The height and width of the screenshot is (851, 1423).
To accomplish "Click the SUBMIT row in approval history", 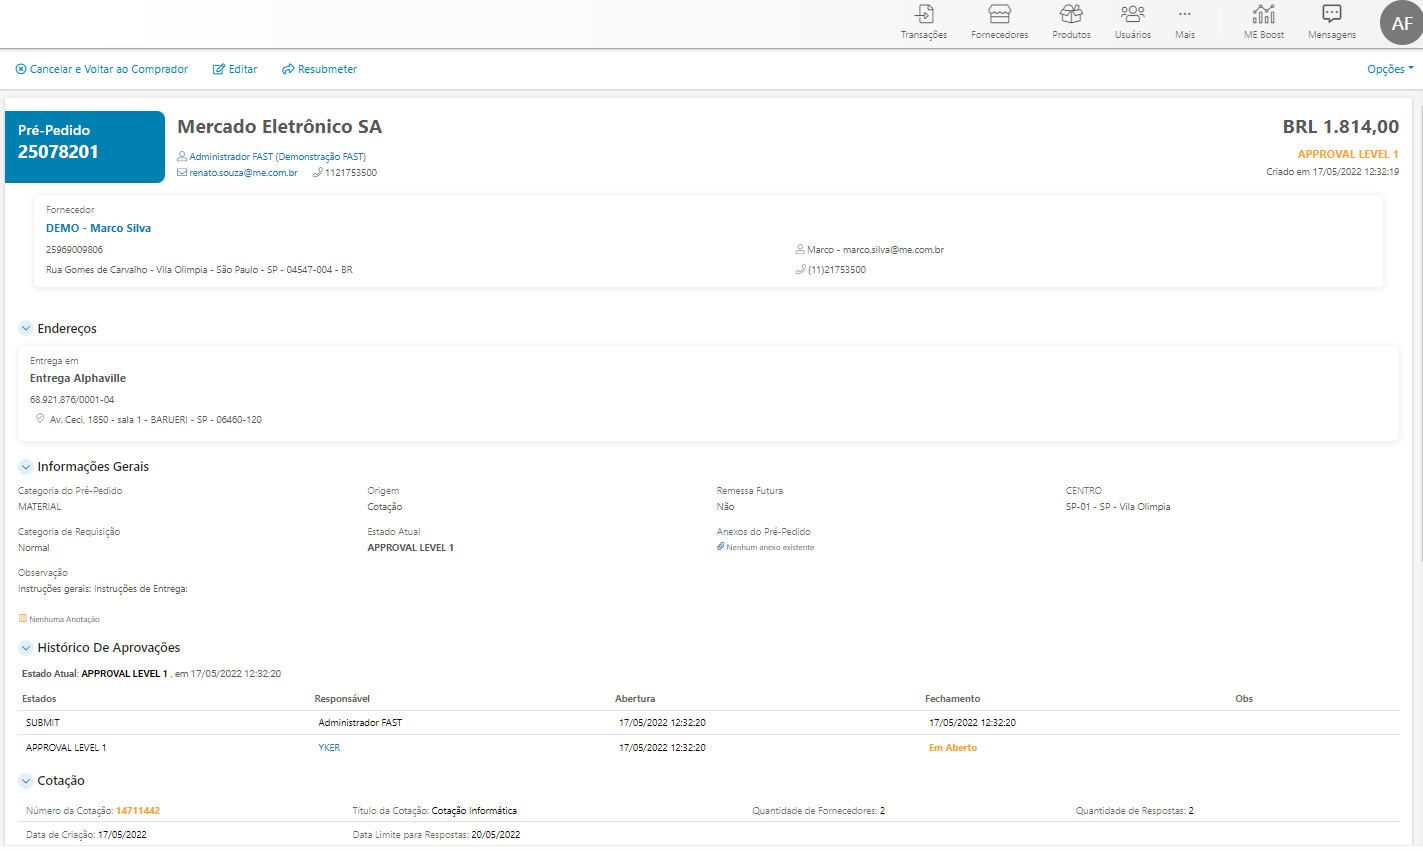I will [708, 723].
